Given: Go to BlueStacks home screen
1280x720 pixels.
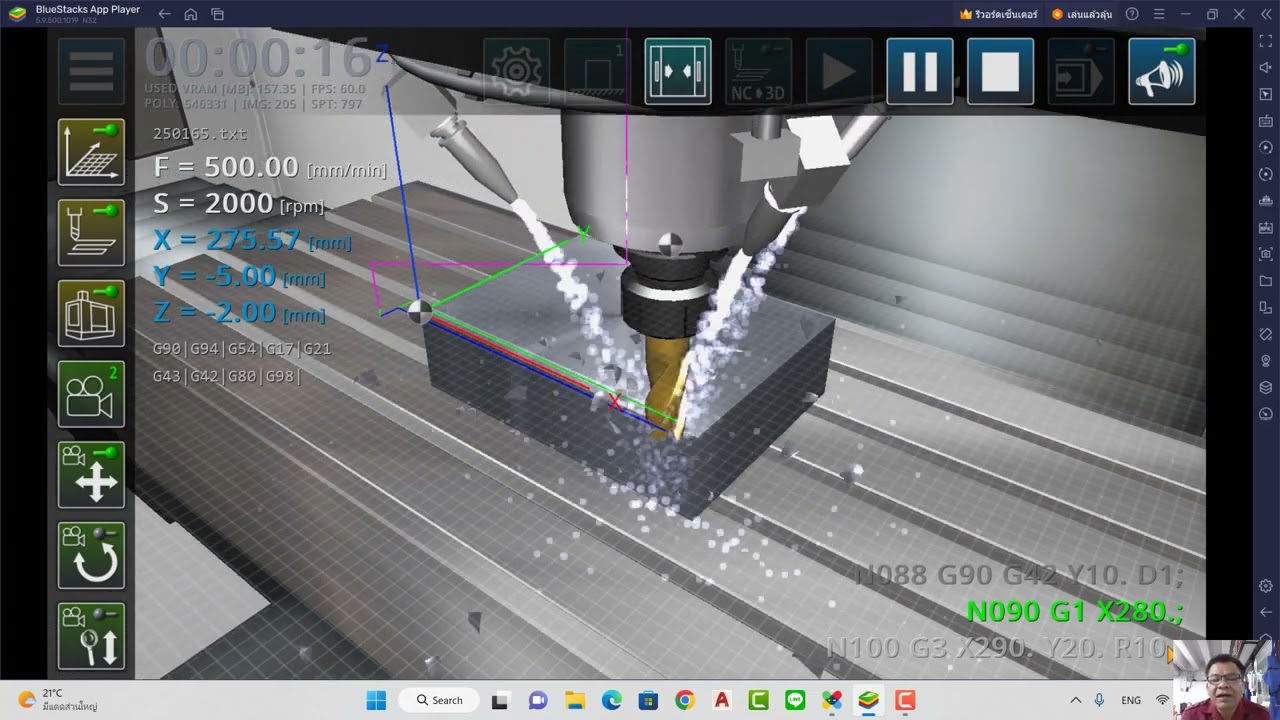Looking at the screenshot, I should click(191, 14).
